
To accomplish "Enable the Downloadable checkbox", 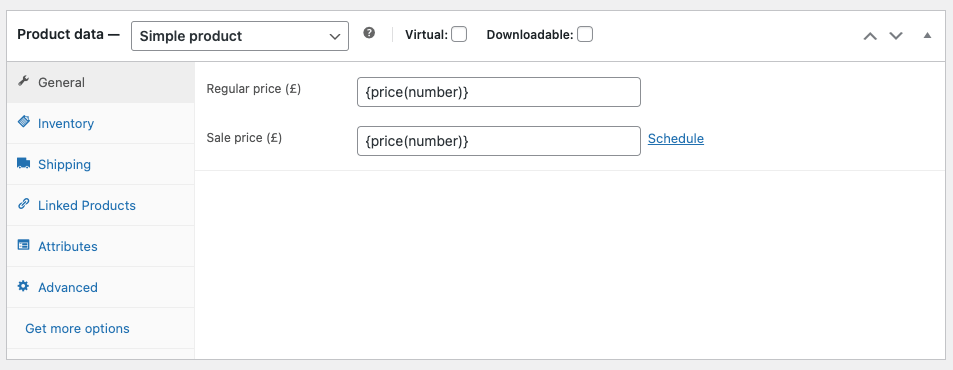I will pyautogui.click(x=585, y=35).
